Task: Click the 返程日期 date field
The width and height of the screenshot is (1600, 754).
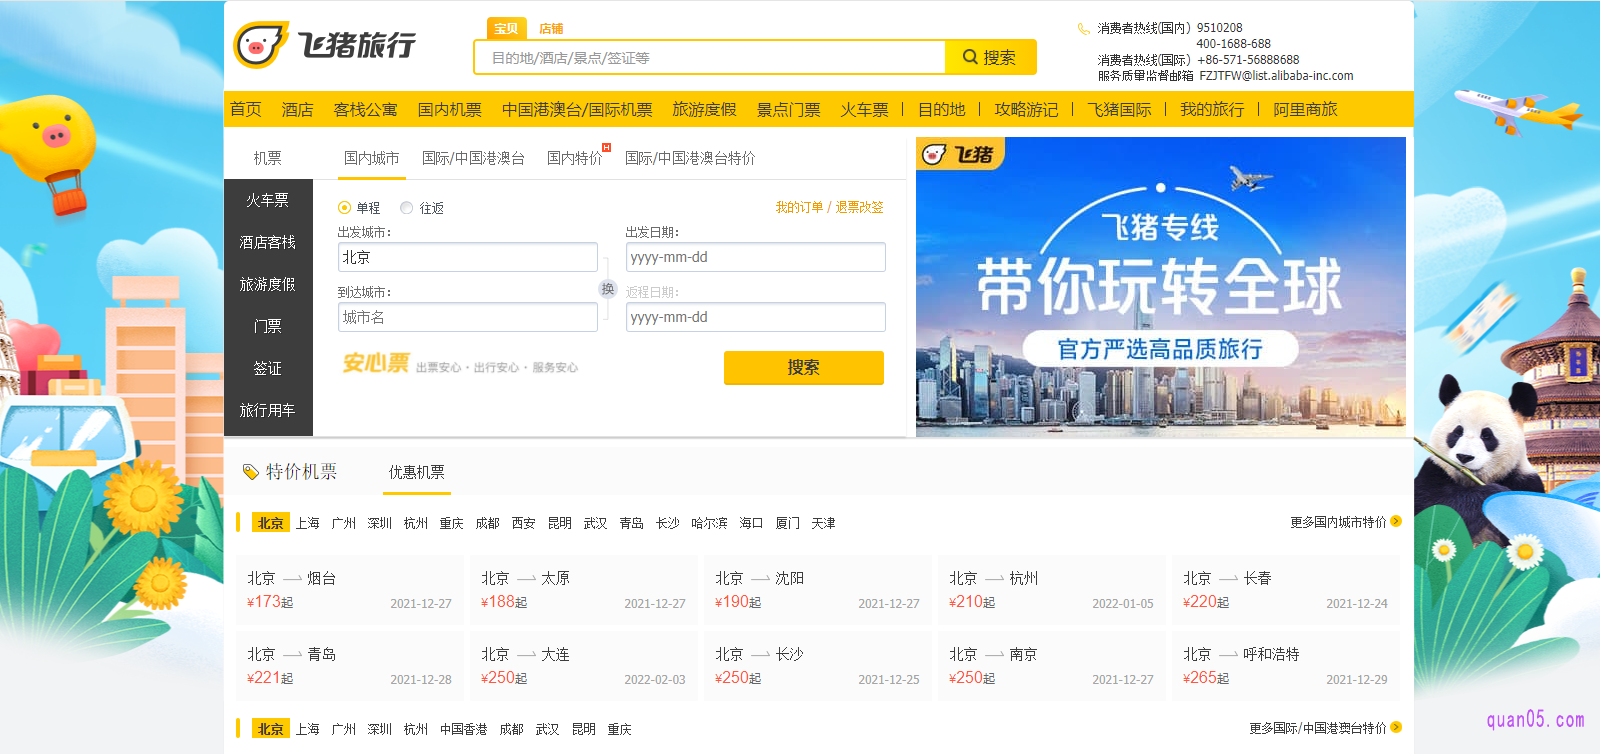Action: pos(756,317)
